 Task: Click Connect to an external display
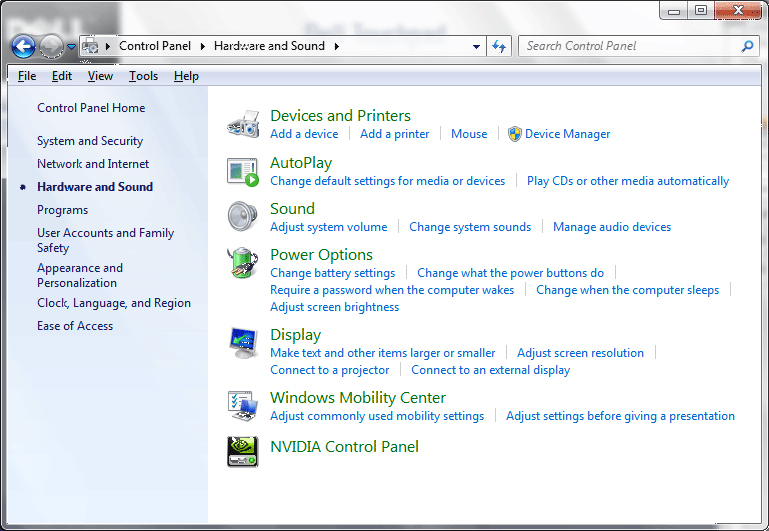(491, 370)
